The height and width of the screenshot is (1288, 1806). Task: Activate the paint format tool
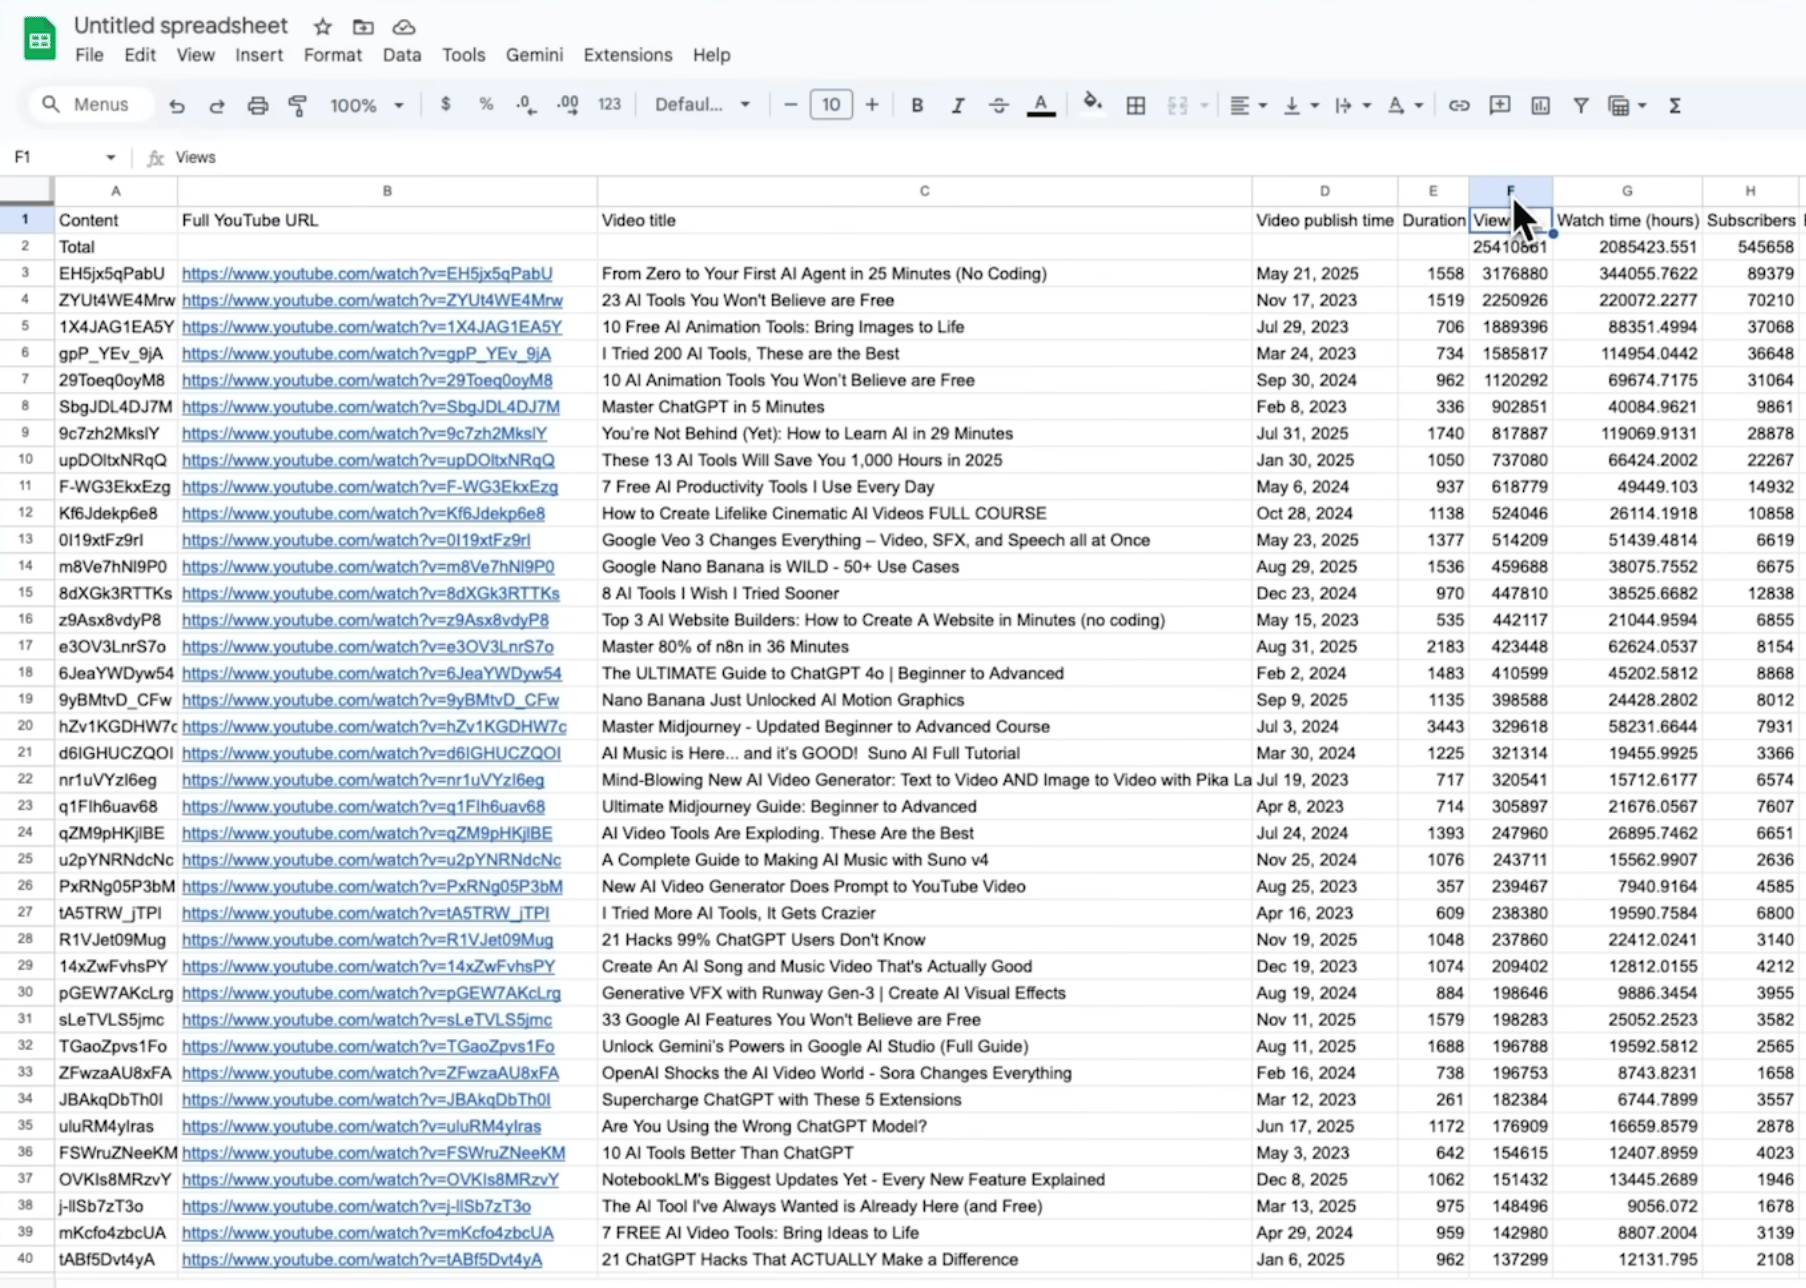tap(298, 105)
